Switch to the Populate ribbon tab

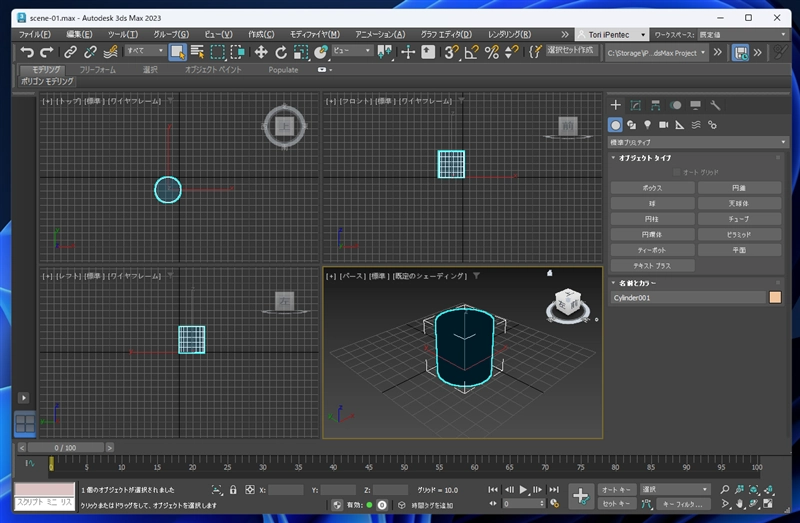283,70
